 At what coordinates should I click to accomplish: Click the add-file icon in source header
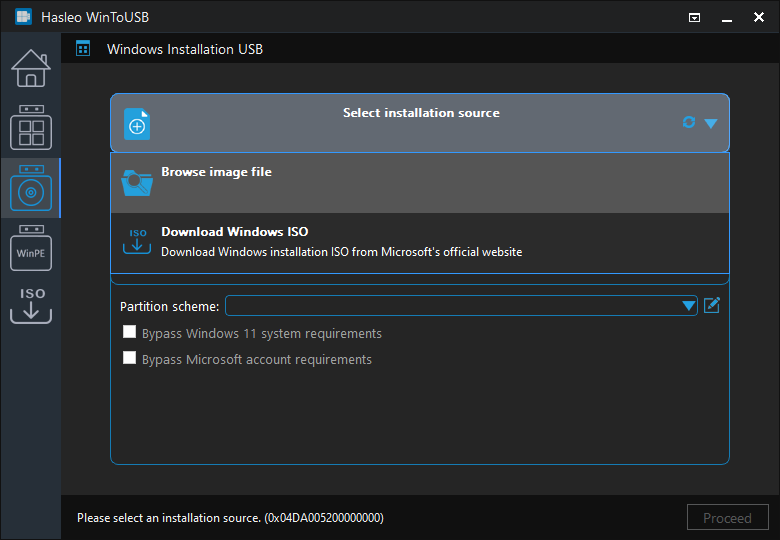click(x=137, y=124)
